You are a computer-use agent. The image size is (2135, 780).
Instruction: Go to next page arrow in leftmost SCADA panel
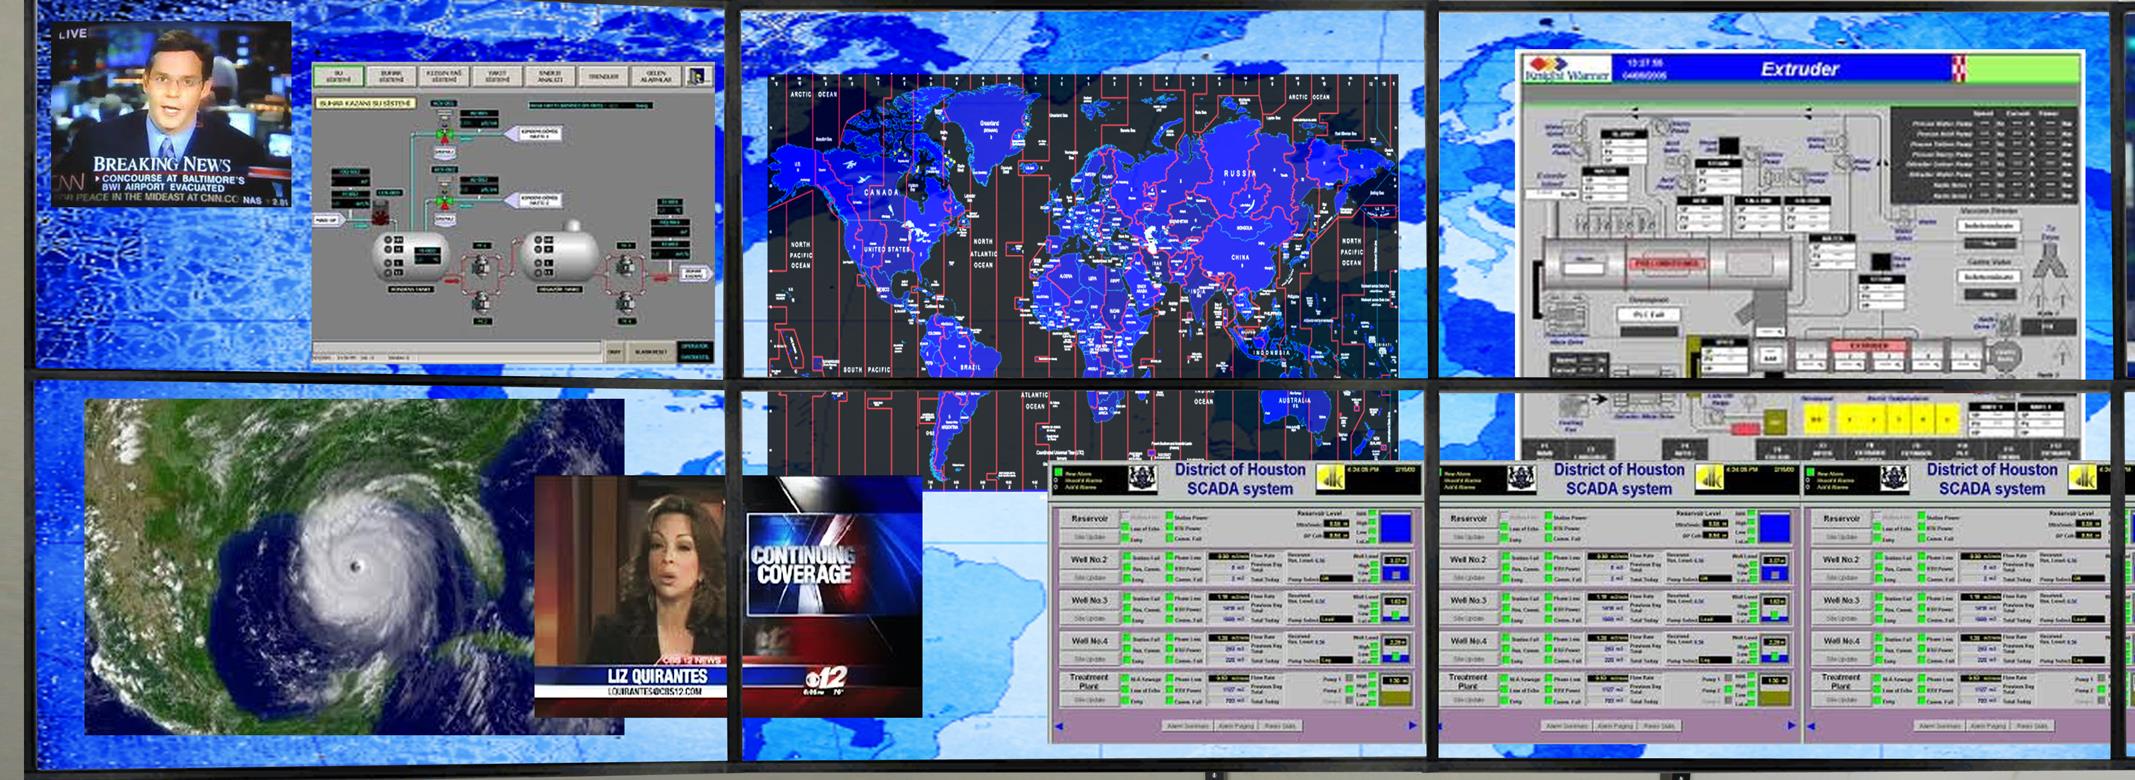pyautogui.click(x=1413, y=726)
